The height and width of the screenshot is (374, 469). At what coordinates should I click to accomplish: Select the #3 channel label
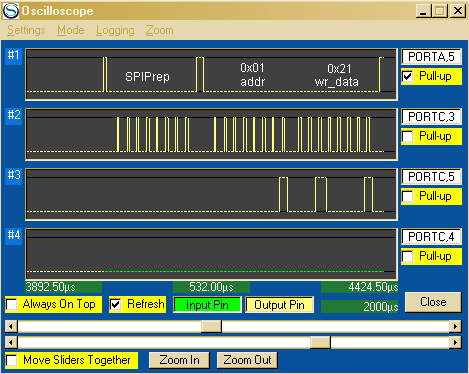14,175
